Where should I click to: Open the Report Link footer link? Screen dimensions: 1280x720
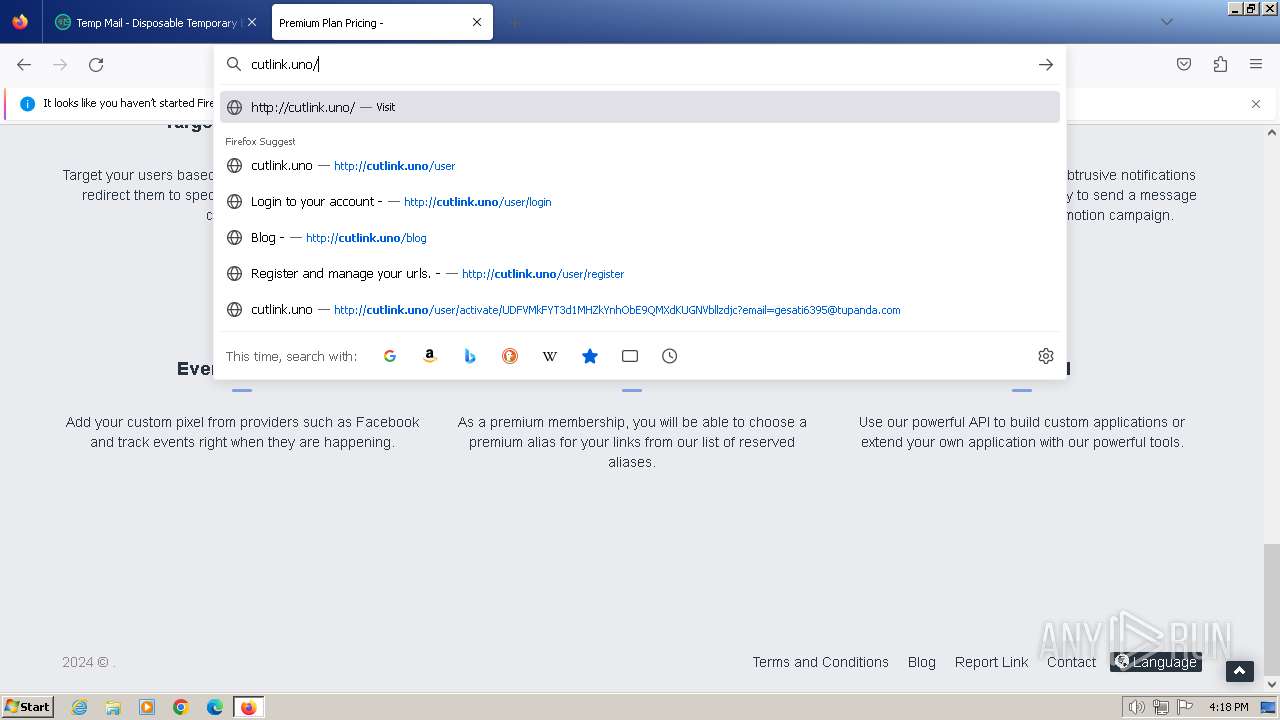(991, 662)
